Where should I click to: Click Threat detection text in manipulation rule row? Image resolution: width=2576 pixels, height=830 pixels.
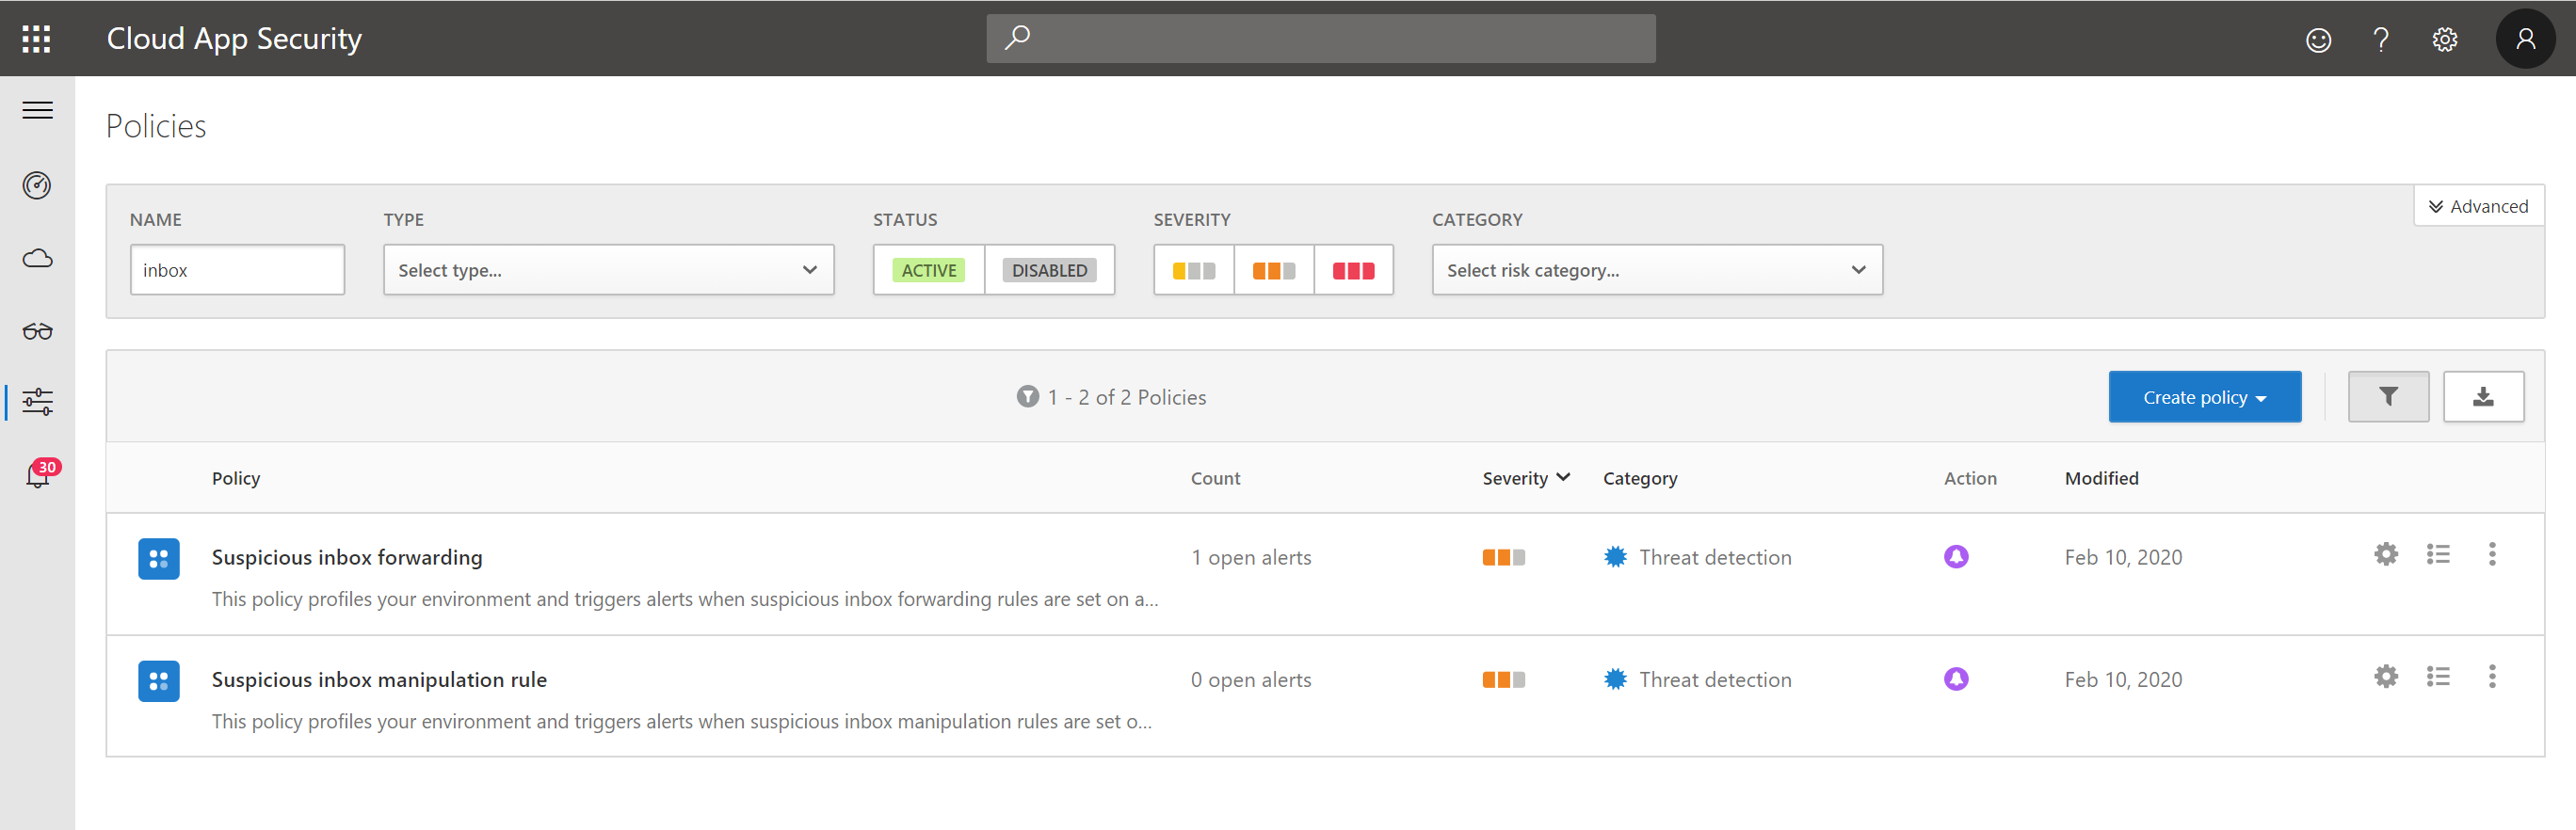click(x=1714, y=679)
